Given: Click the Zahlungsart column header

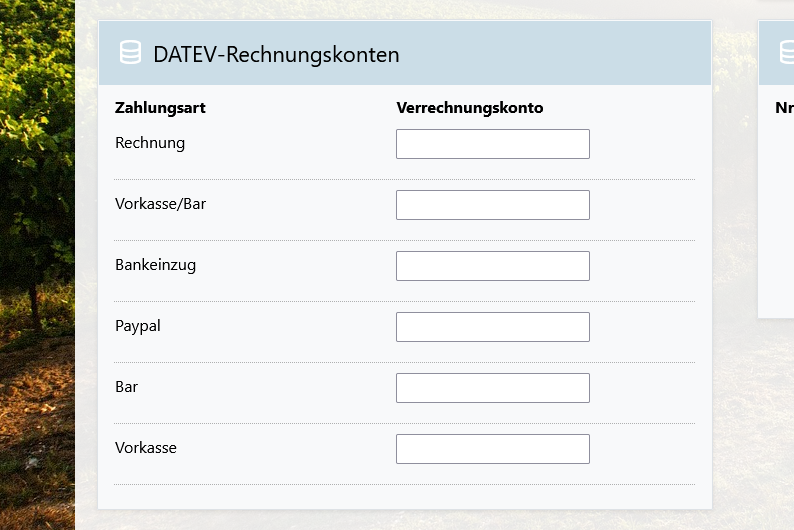Looking at the screenshot, I should [x=160, y=108].
